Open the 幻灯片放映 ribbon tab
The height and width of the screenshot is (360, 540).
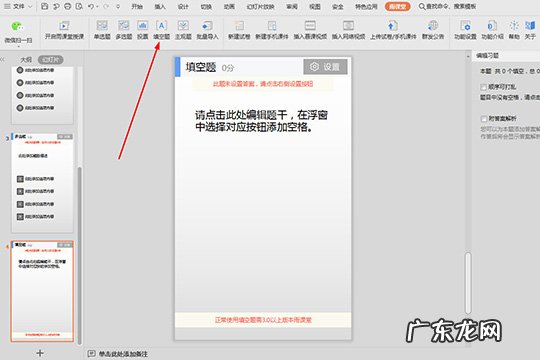[260, 7]
